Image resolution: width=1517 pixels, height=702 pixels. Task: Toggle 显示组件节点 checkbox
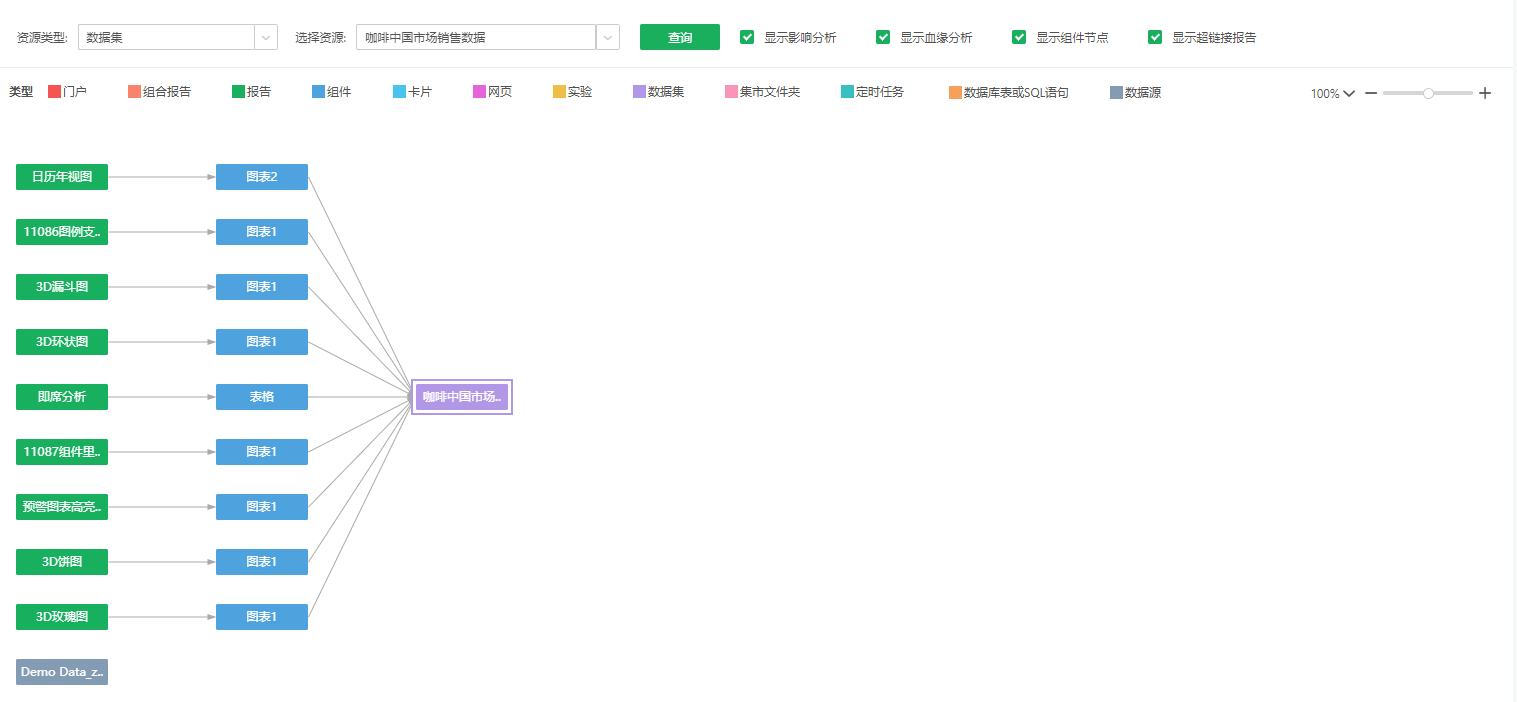click(1019, 37)
